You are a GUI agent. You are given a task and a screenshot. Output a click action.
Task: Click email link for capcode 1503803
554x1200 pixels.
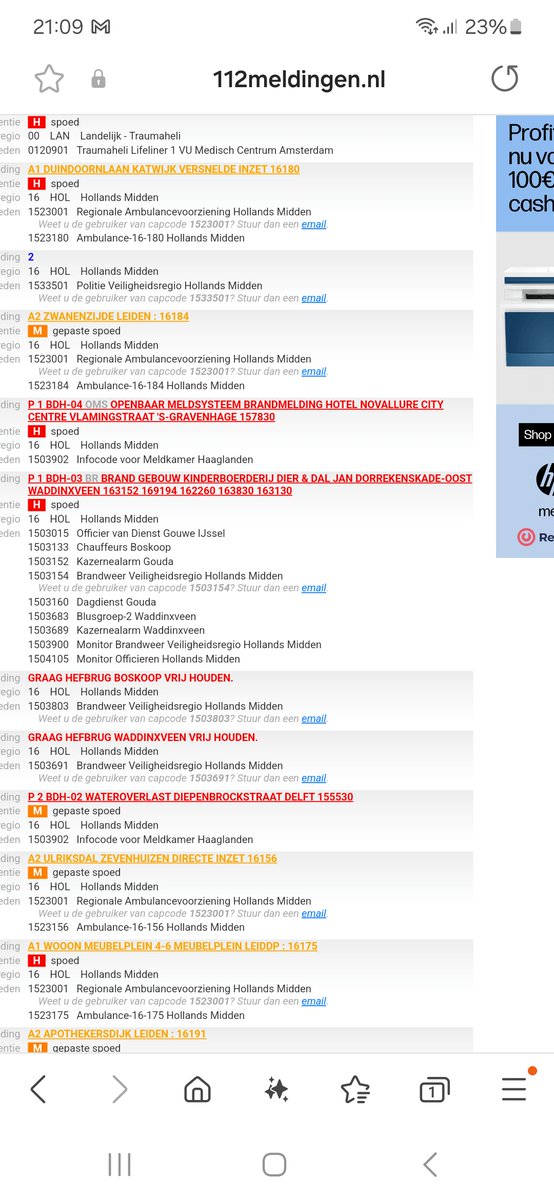(314, 718)
